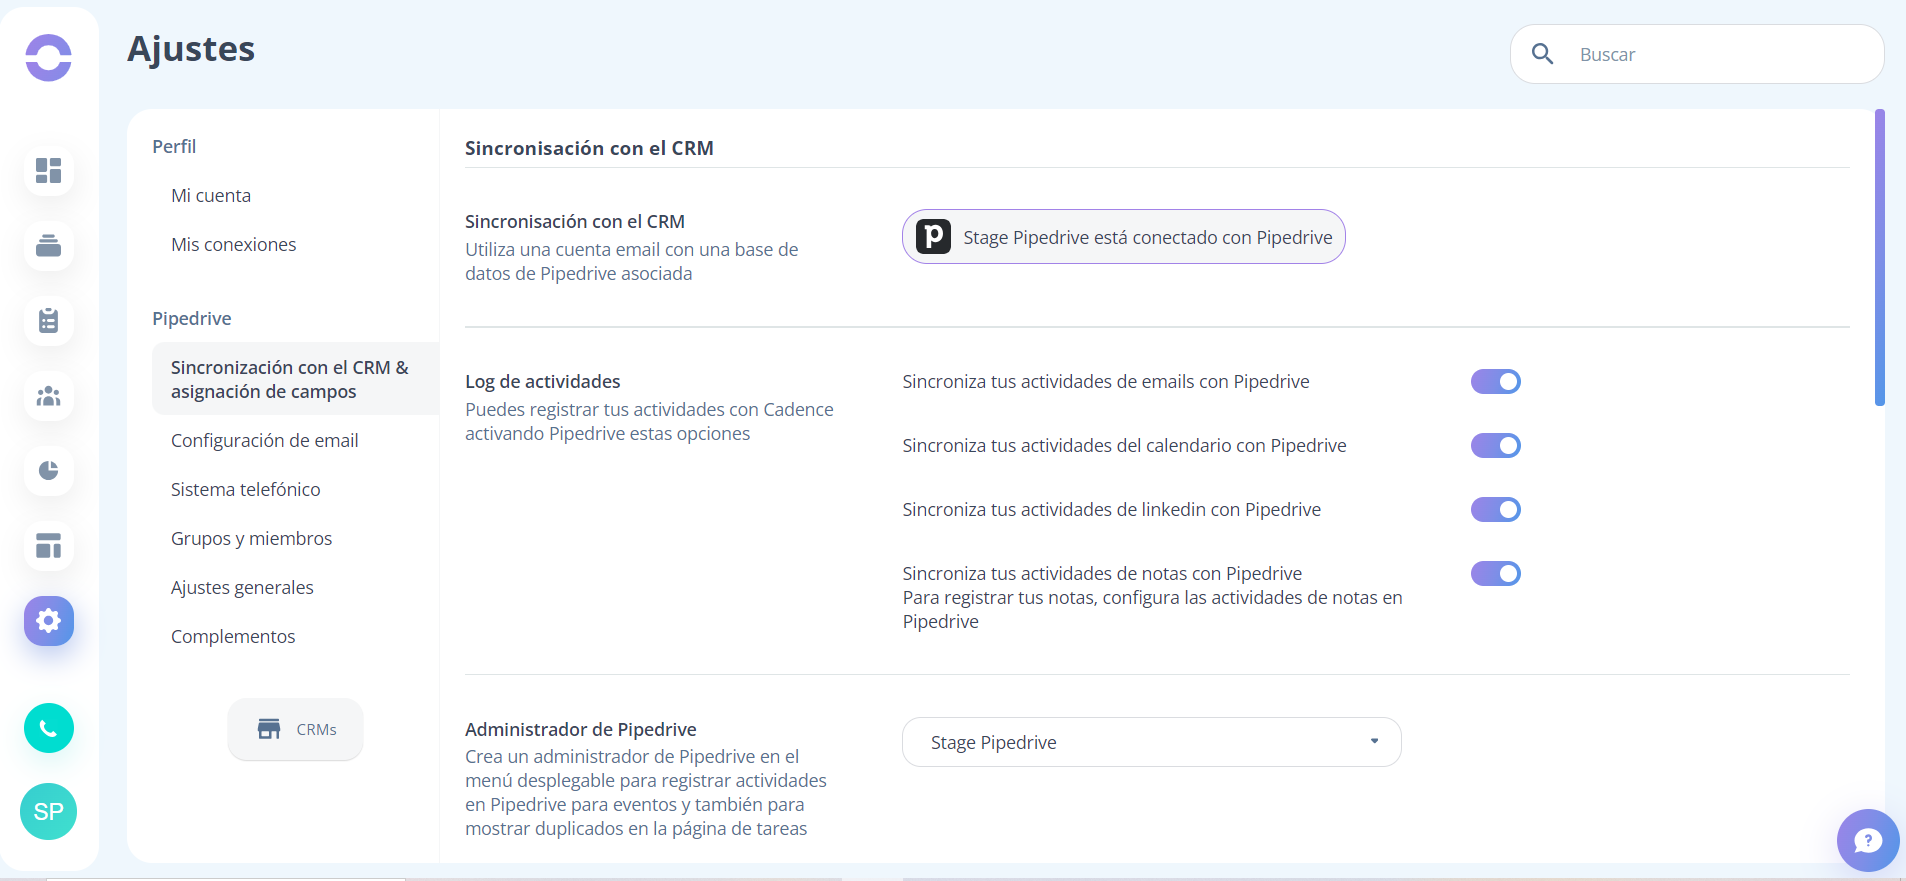The height and width of the screenshot is (881, 1906).
Task: Click the Log de actividades label
Action: pyautogui.click(x=543, y=381)
